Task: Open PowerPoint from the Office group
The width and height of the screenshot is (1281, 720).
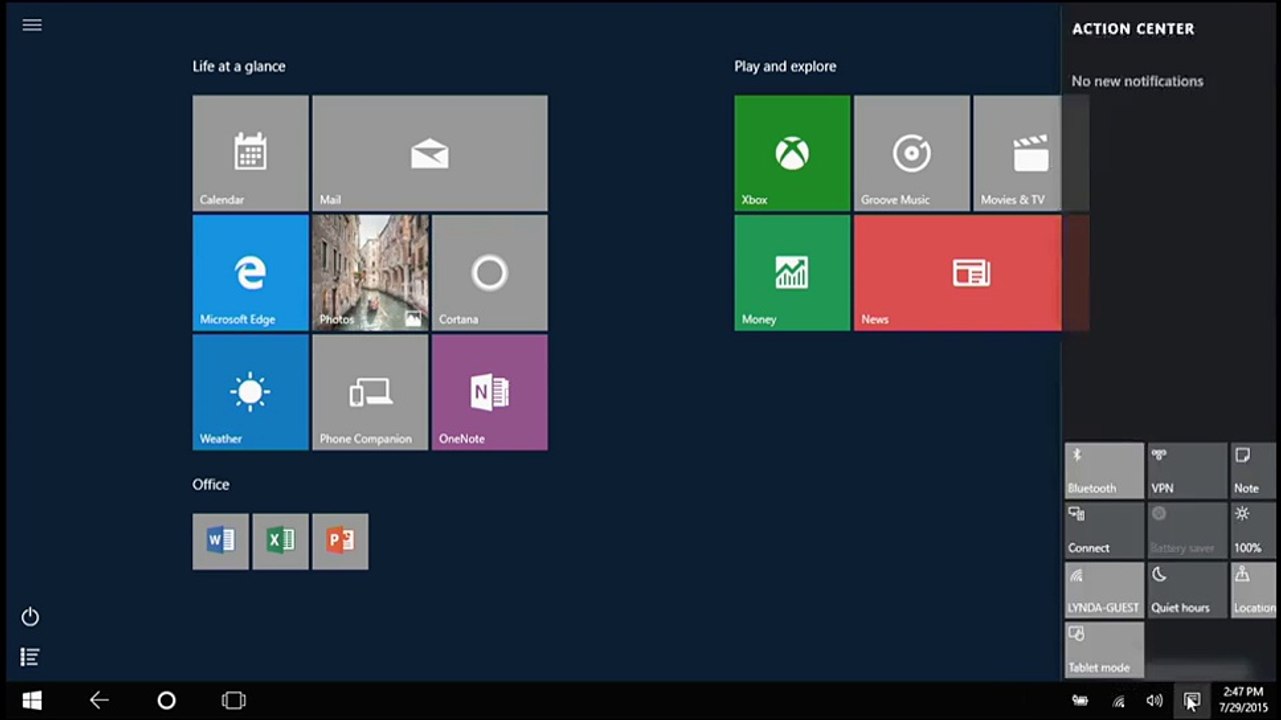Action: (340, 542)
